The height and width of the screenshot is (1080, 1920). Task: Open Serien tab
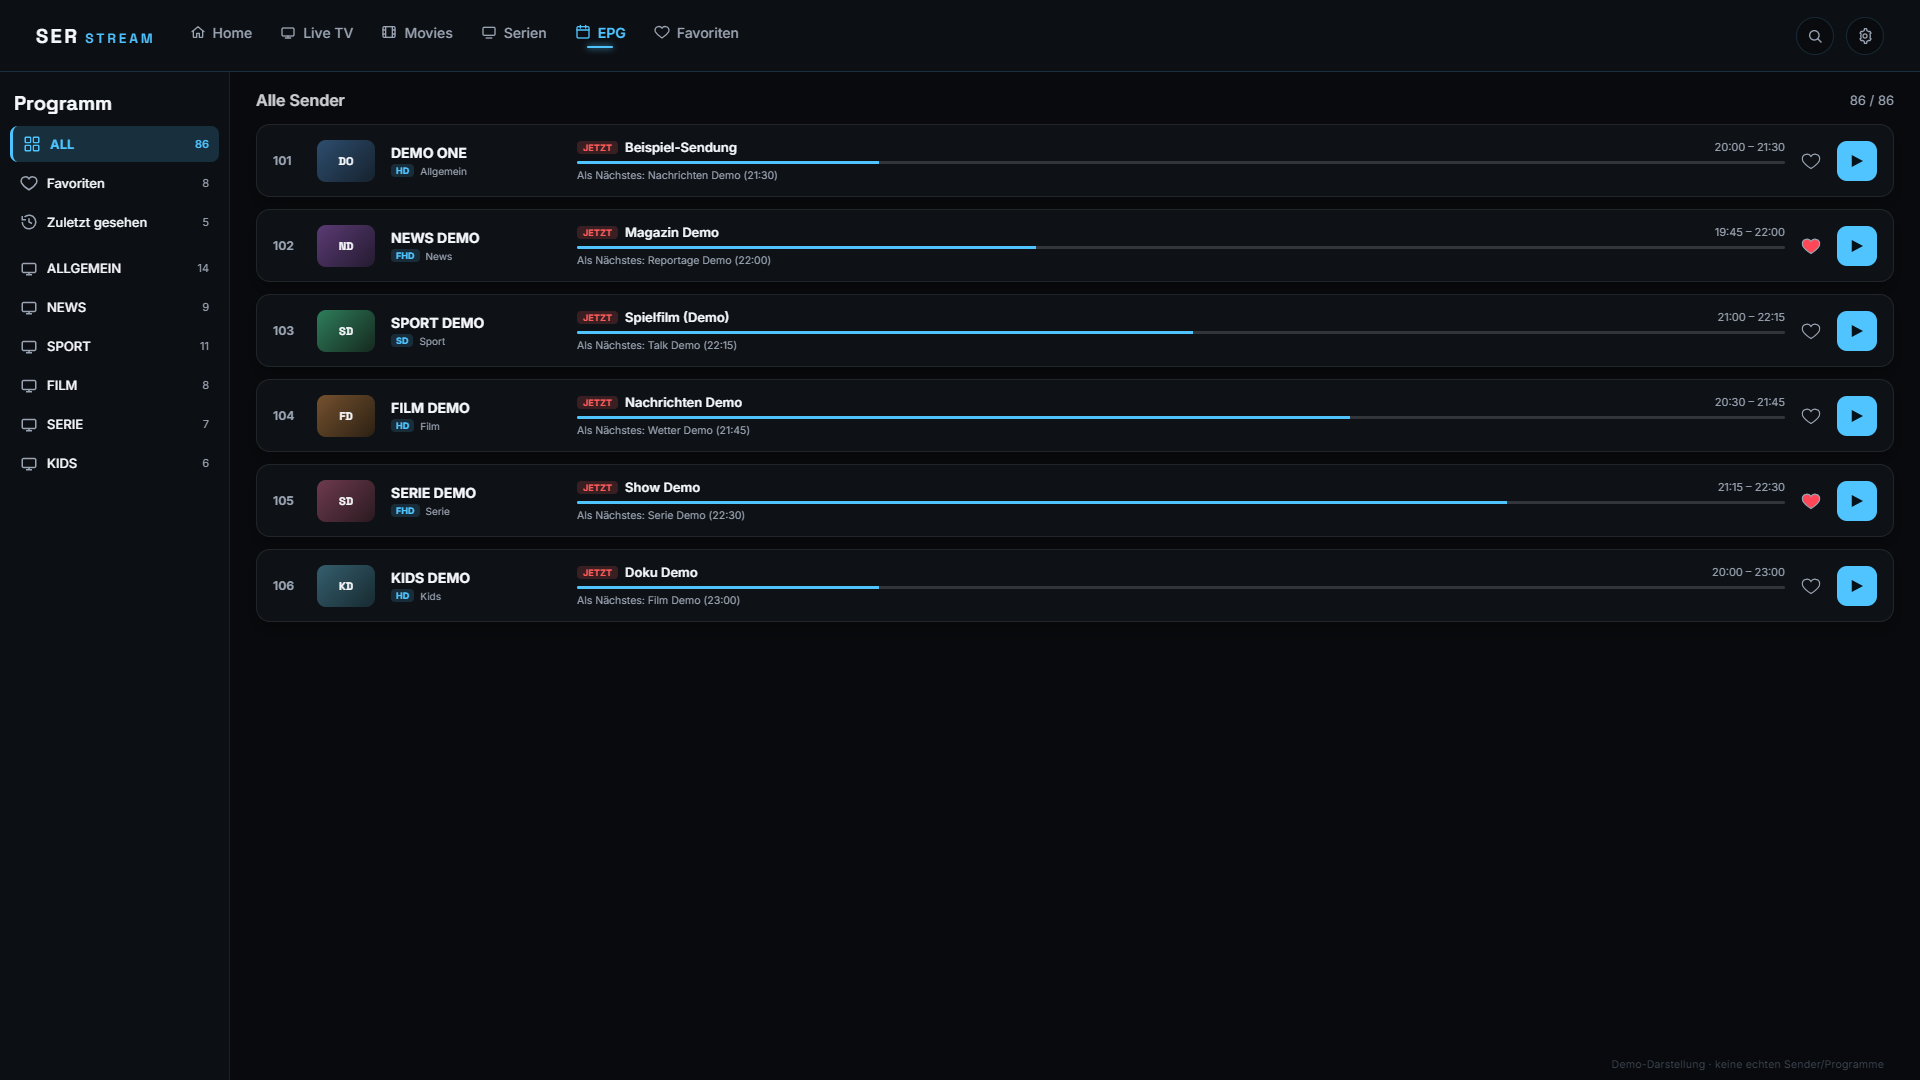[514, 33]
